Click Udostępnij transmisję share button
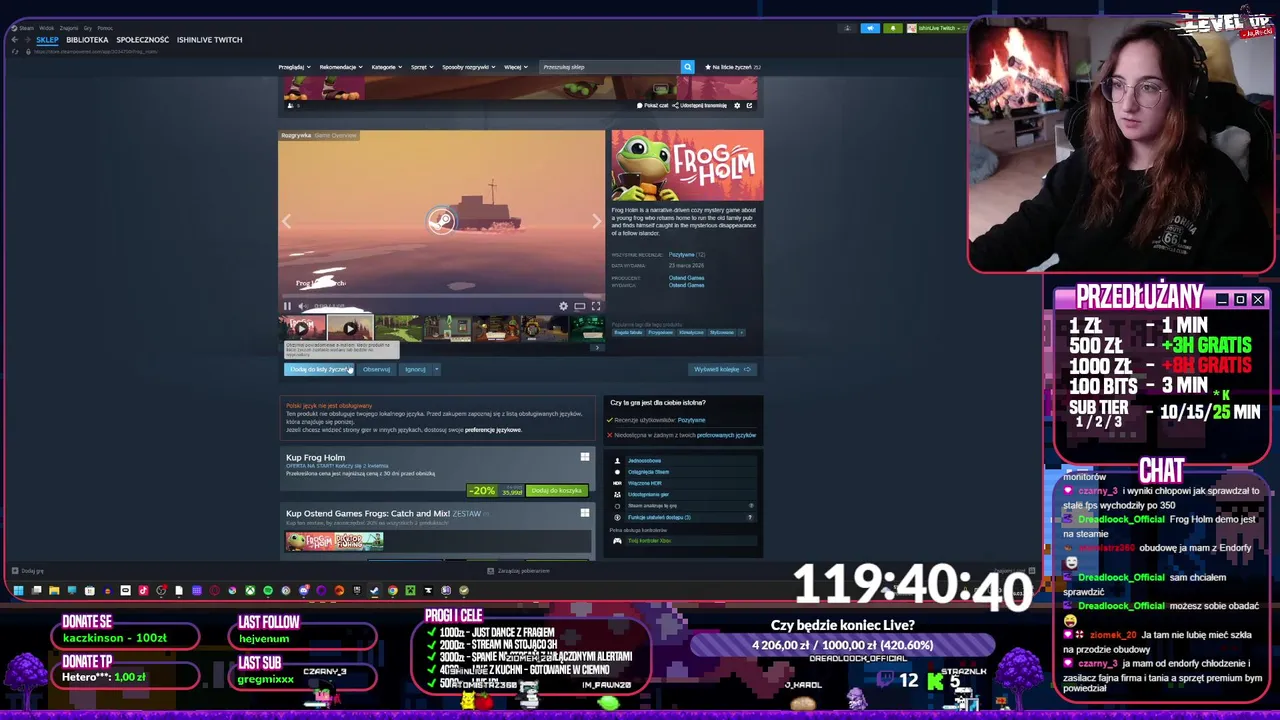Image resolution: width=1280 pixels, height=720 pixels. (701, 105)
